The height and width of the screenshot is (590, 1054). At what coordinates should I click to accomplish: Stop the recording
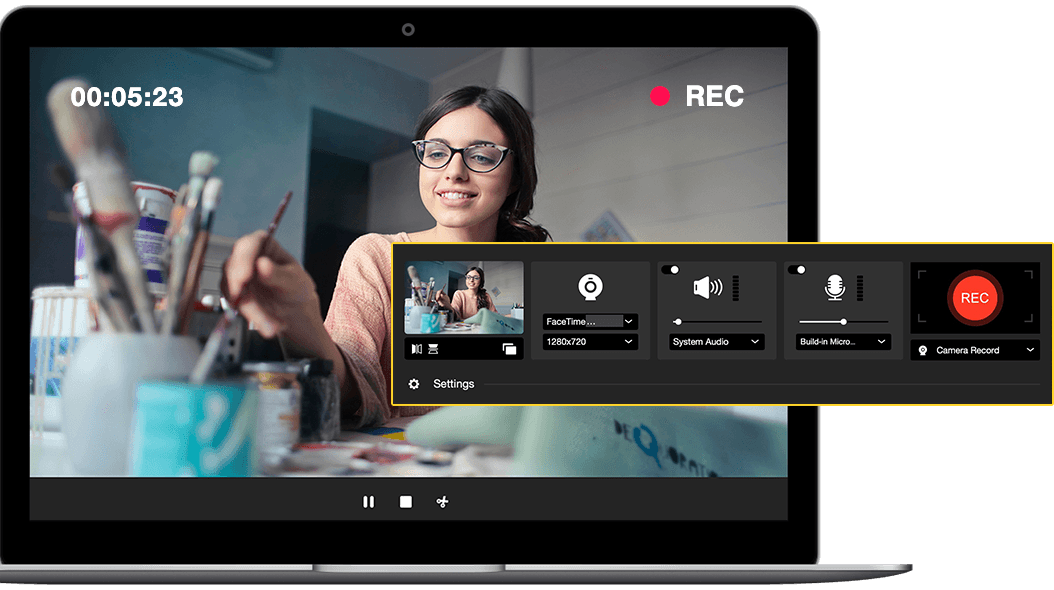(x=405, y=502)
